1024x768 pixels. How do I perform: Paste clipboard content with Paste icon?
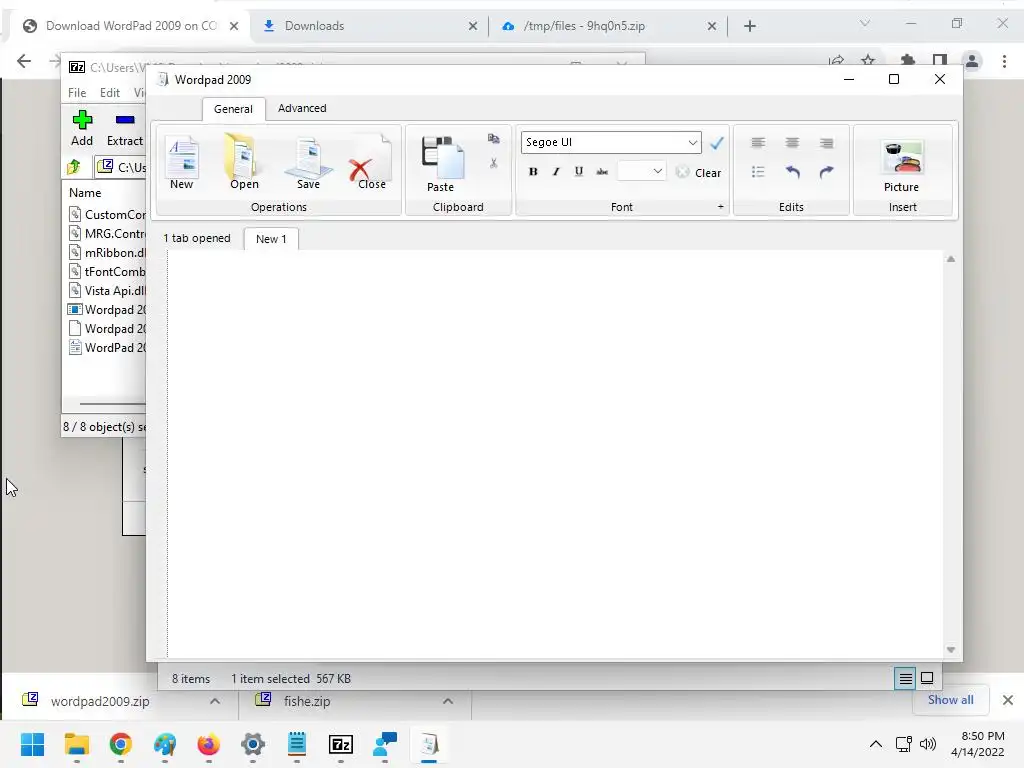click(441, 165)
